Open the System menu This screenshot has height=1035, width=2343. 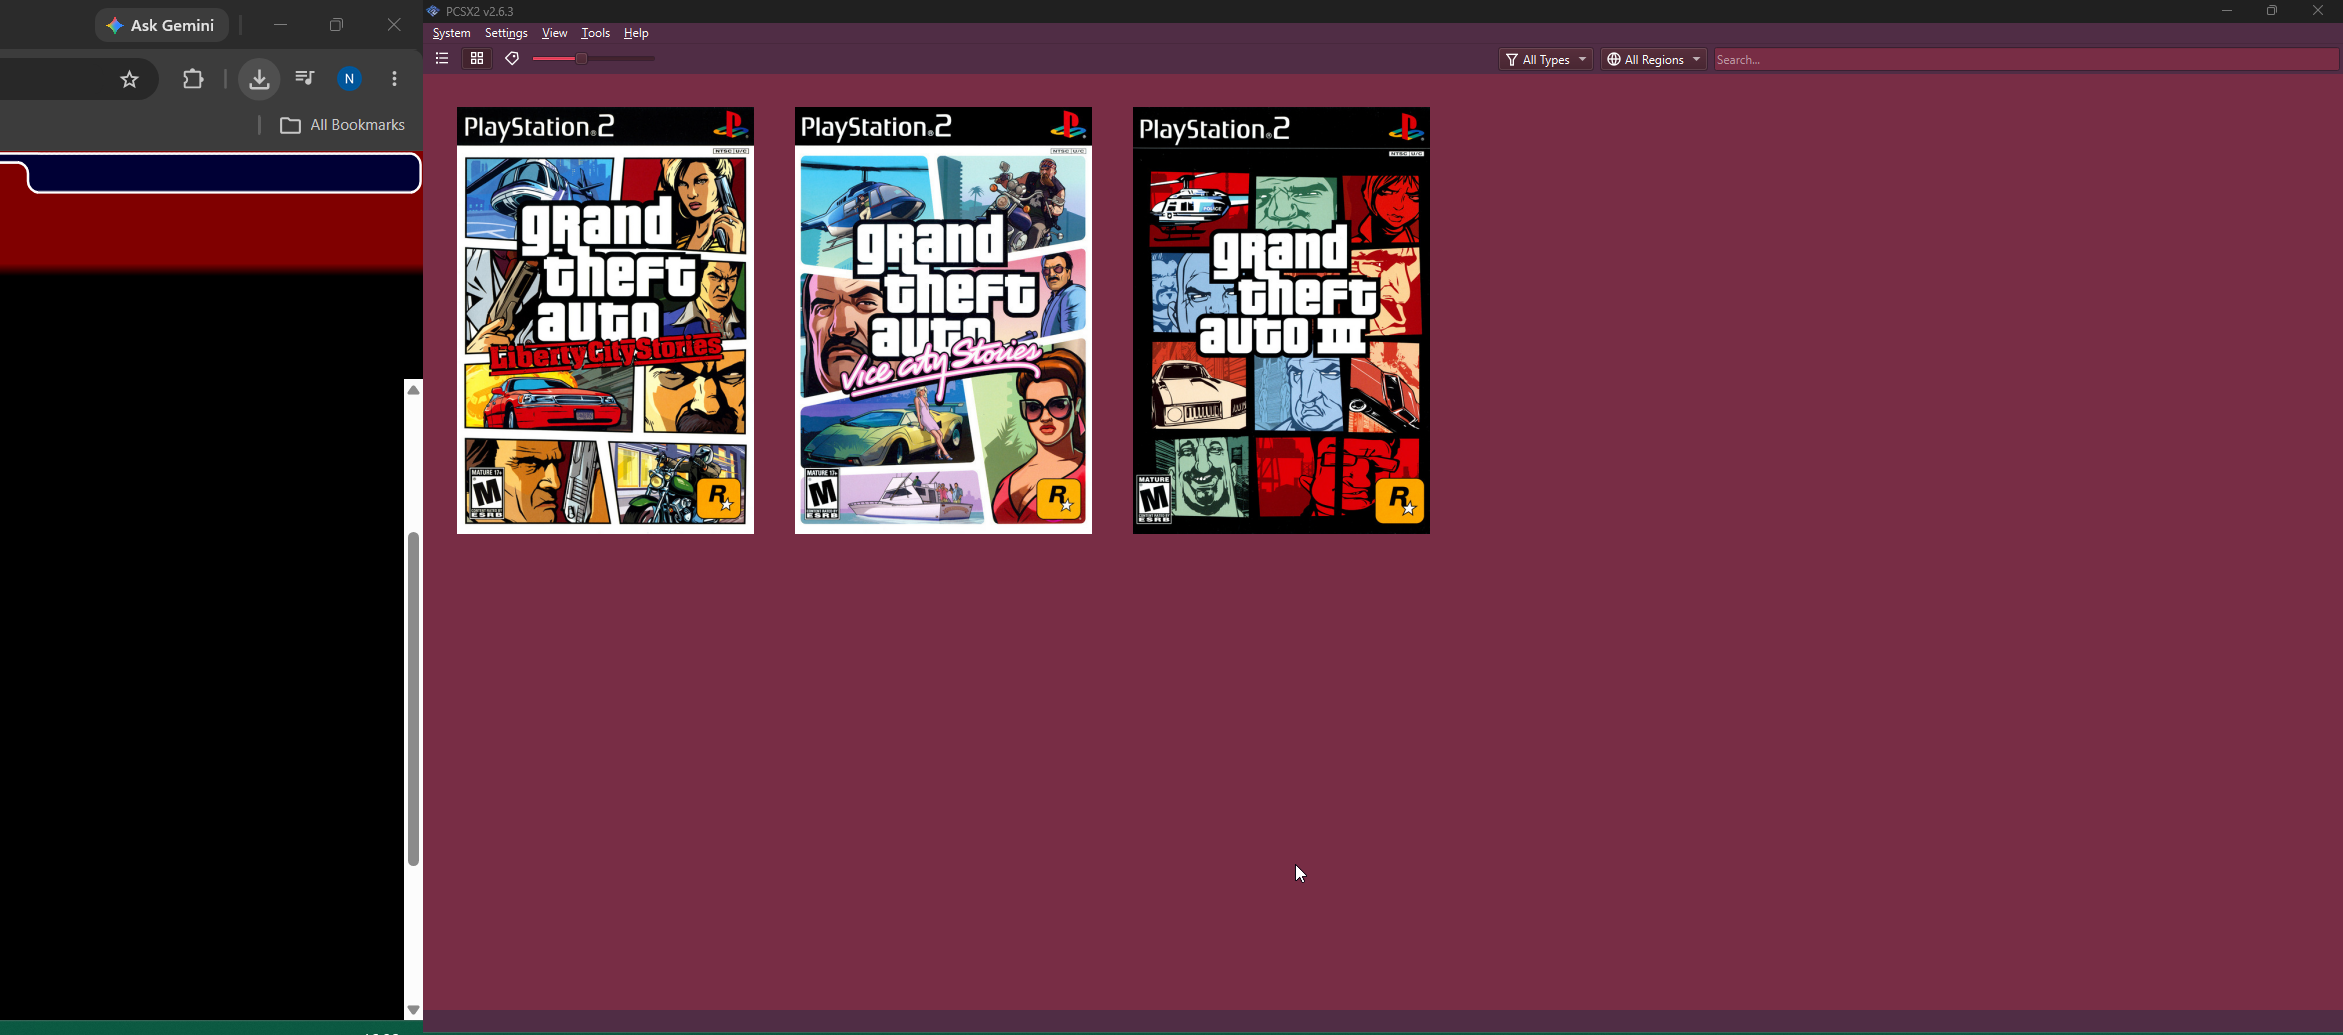click(451, 33)
